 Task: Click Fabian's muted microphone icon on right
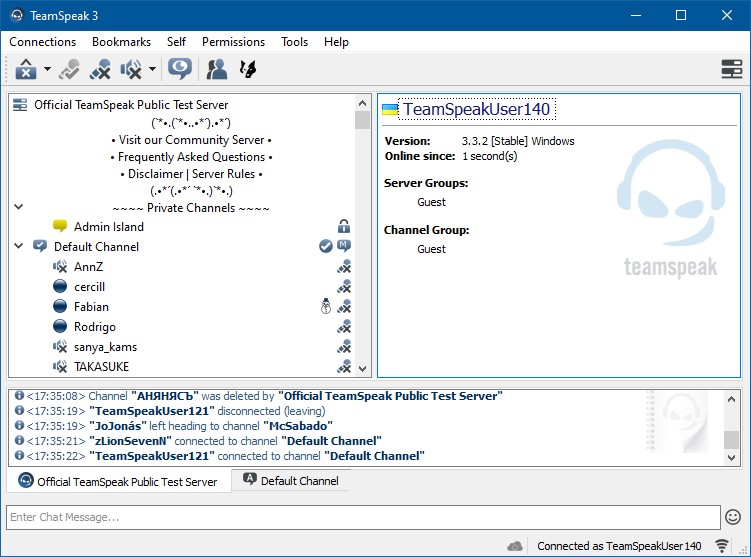(344, 307)
